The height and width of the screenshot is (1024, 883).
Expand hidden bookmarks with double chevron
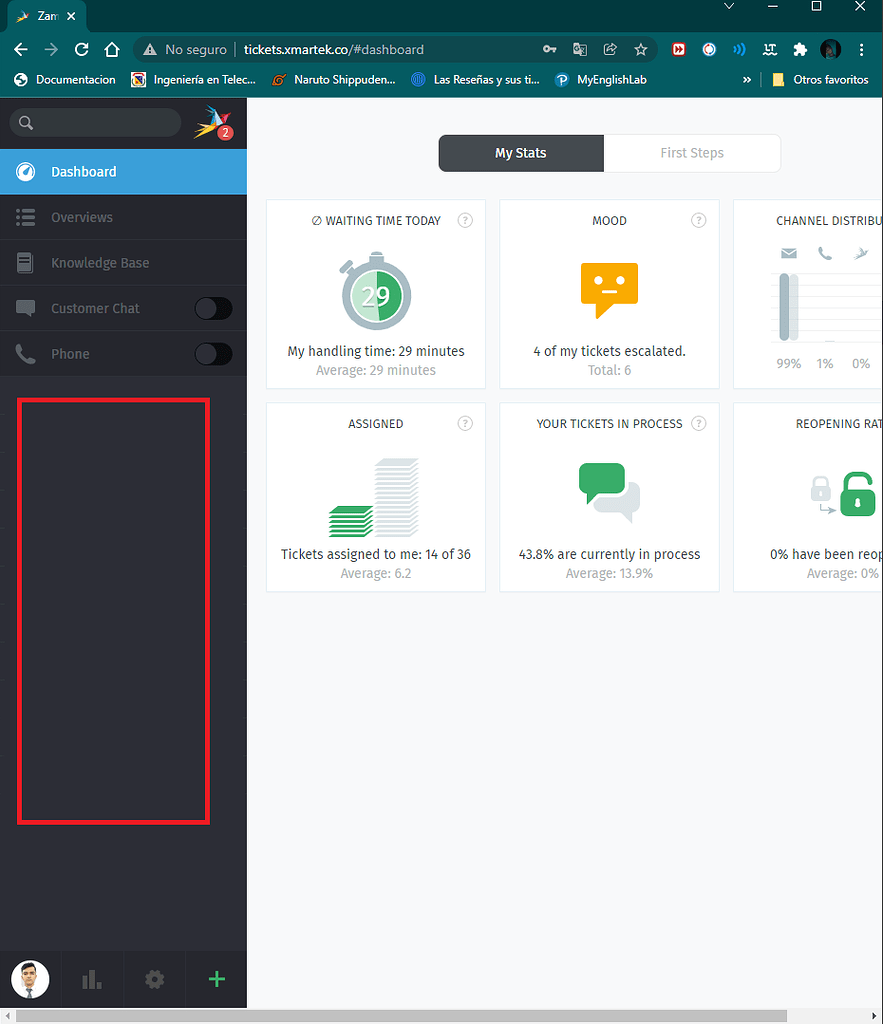point(746,79)
